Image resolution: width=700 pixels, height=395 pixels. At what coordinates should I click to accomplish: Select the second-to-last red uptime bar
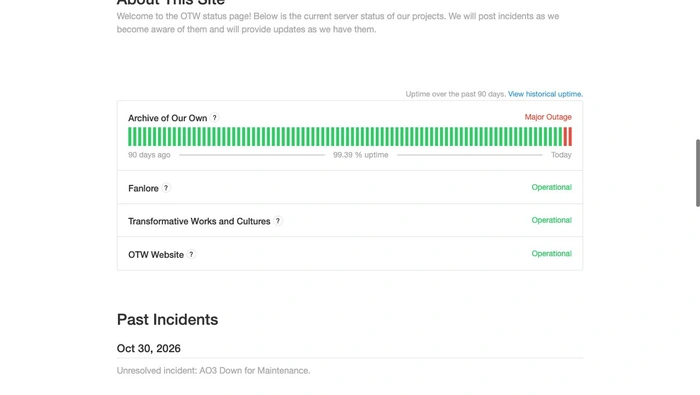(565, 137)
